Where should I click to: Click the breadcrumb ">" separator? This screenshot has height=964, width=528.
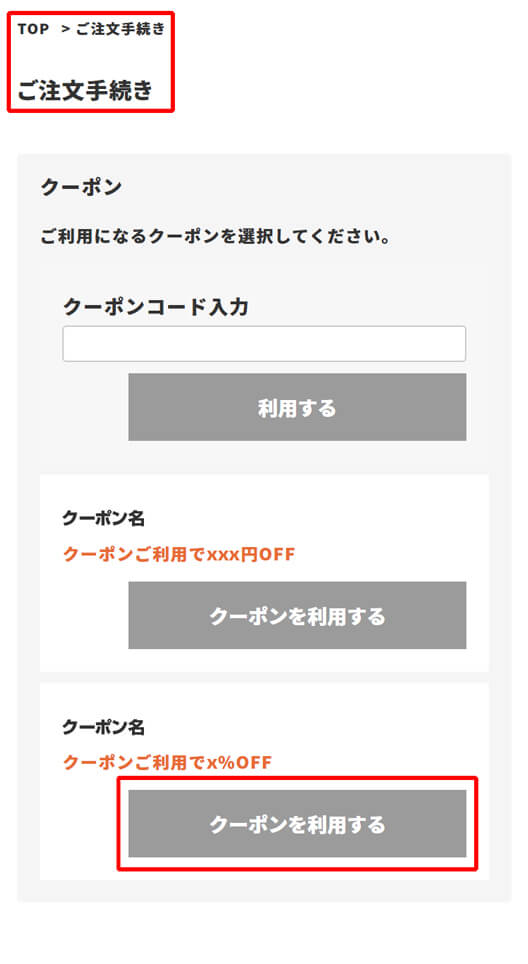point(66,29)
